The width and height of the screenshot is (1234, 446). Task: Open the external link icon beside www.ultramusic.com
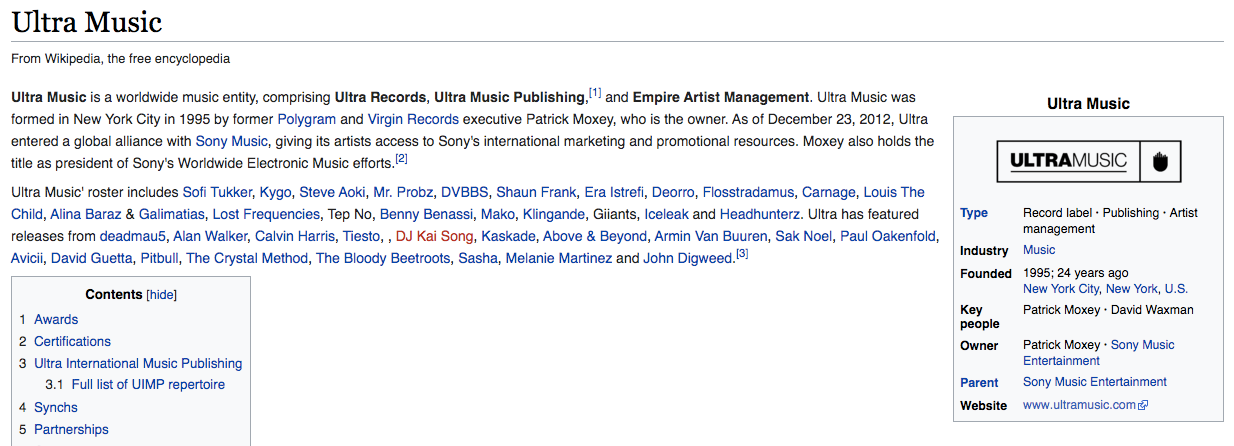(1143, 406)
